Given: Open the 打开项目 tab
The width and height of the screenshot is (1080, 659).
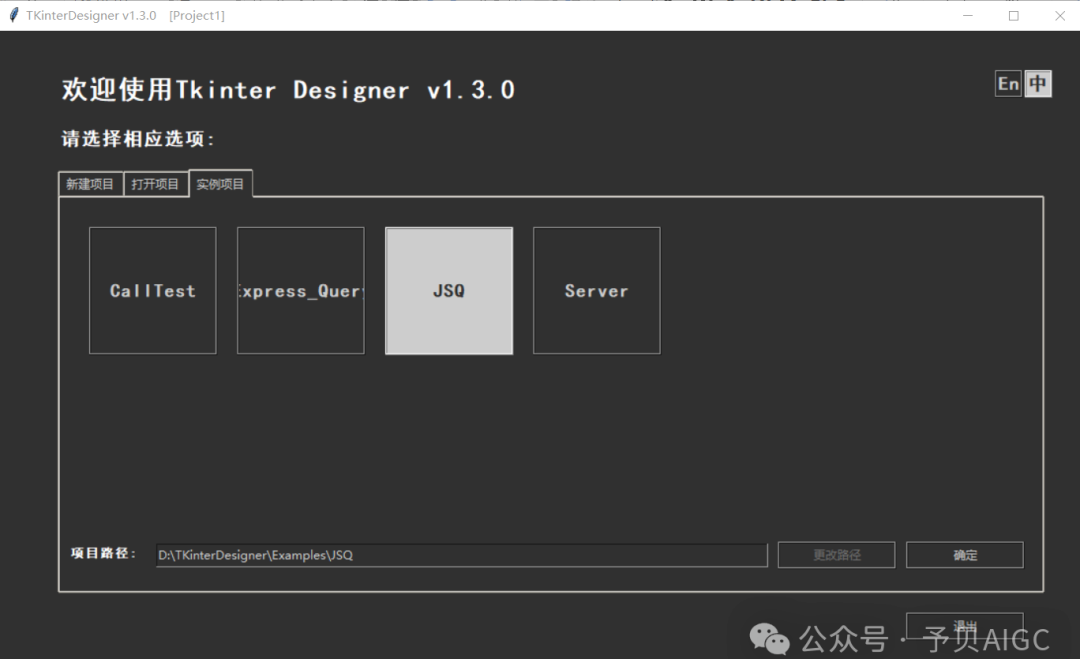Looking at the screenshot, I should click(x=156, y=184).
